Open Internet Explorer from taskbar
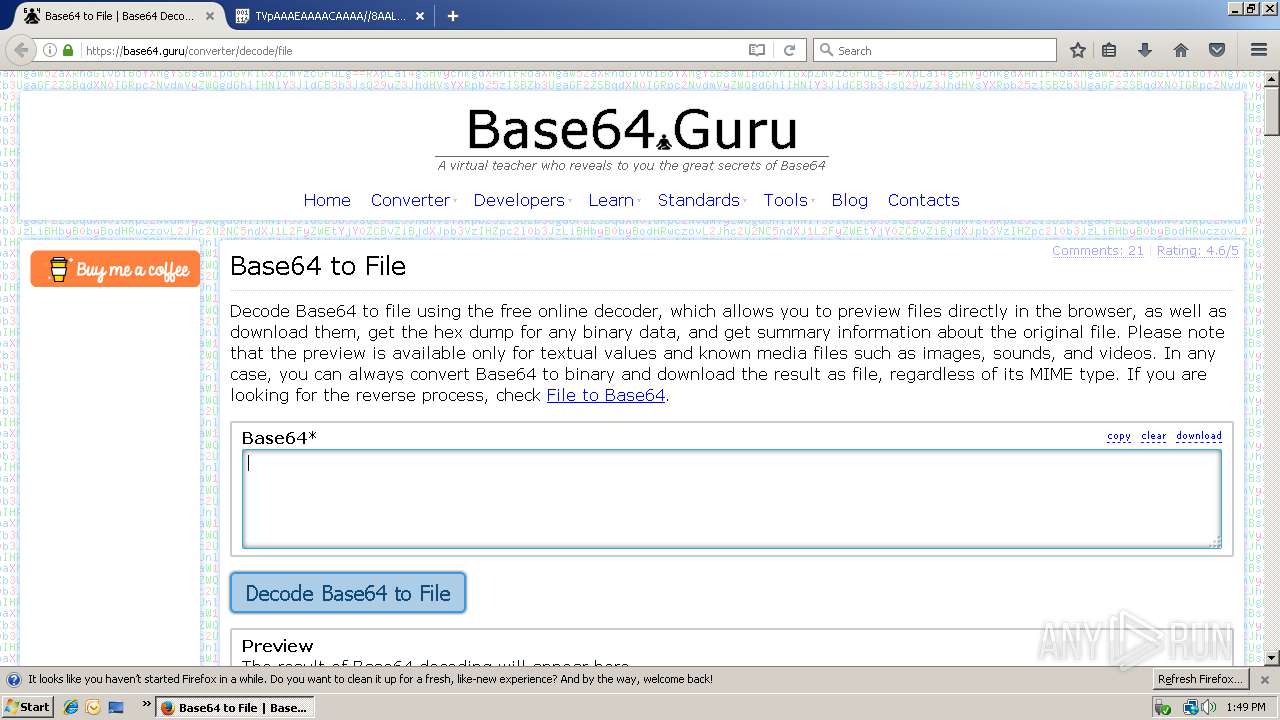Viewport: 1280px width, 720px height. coord(71,707)
